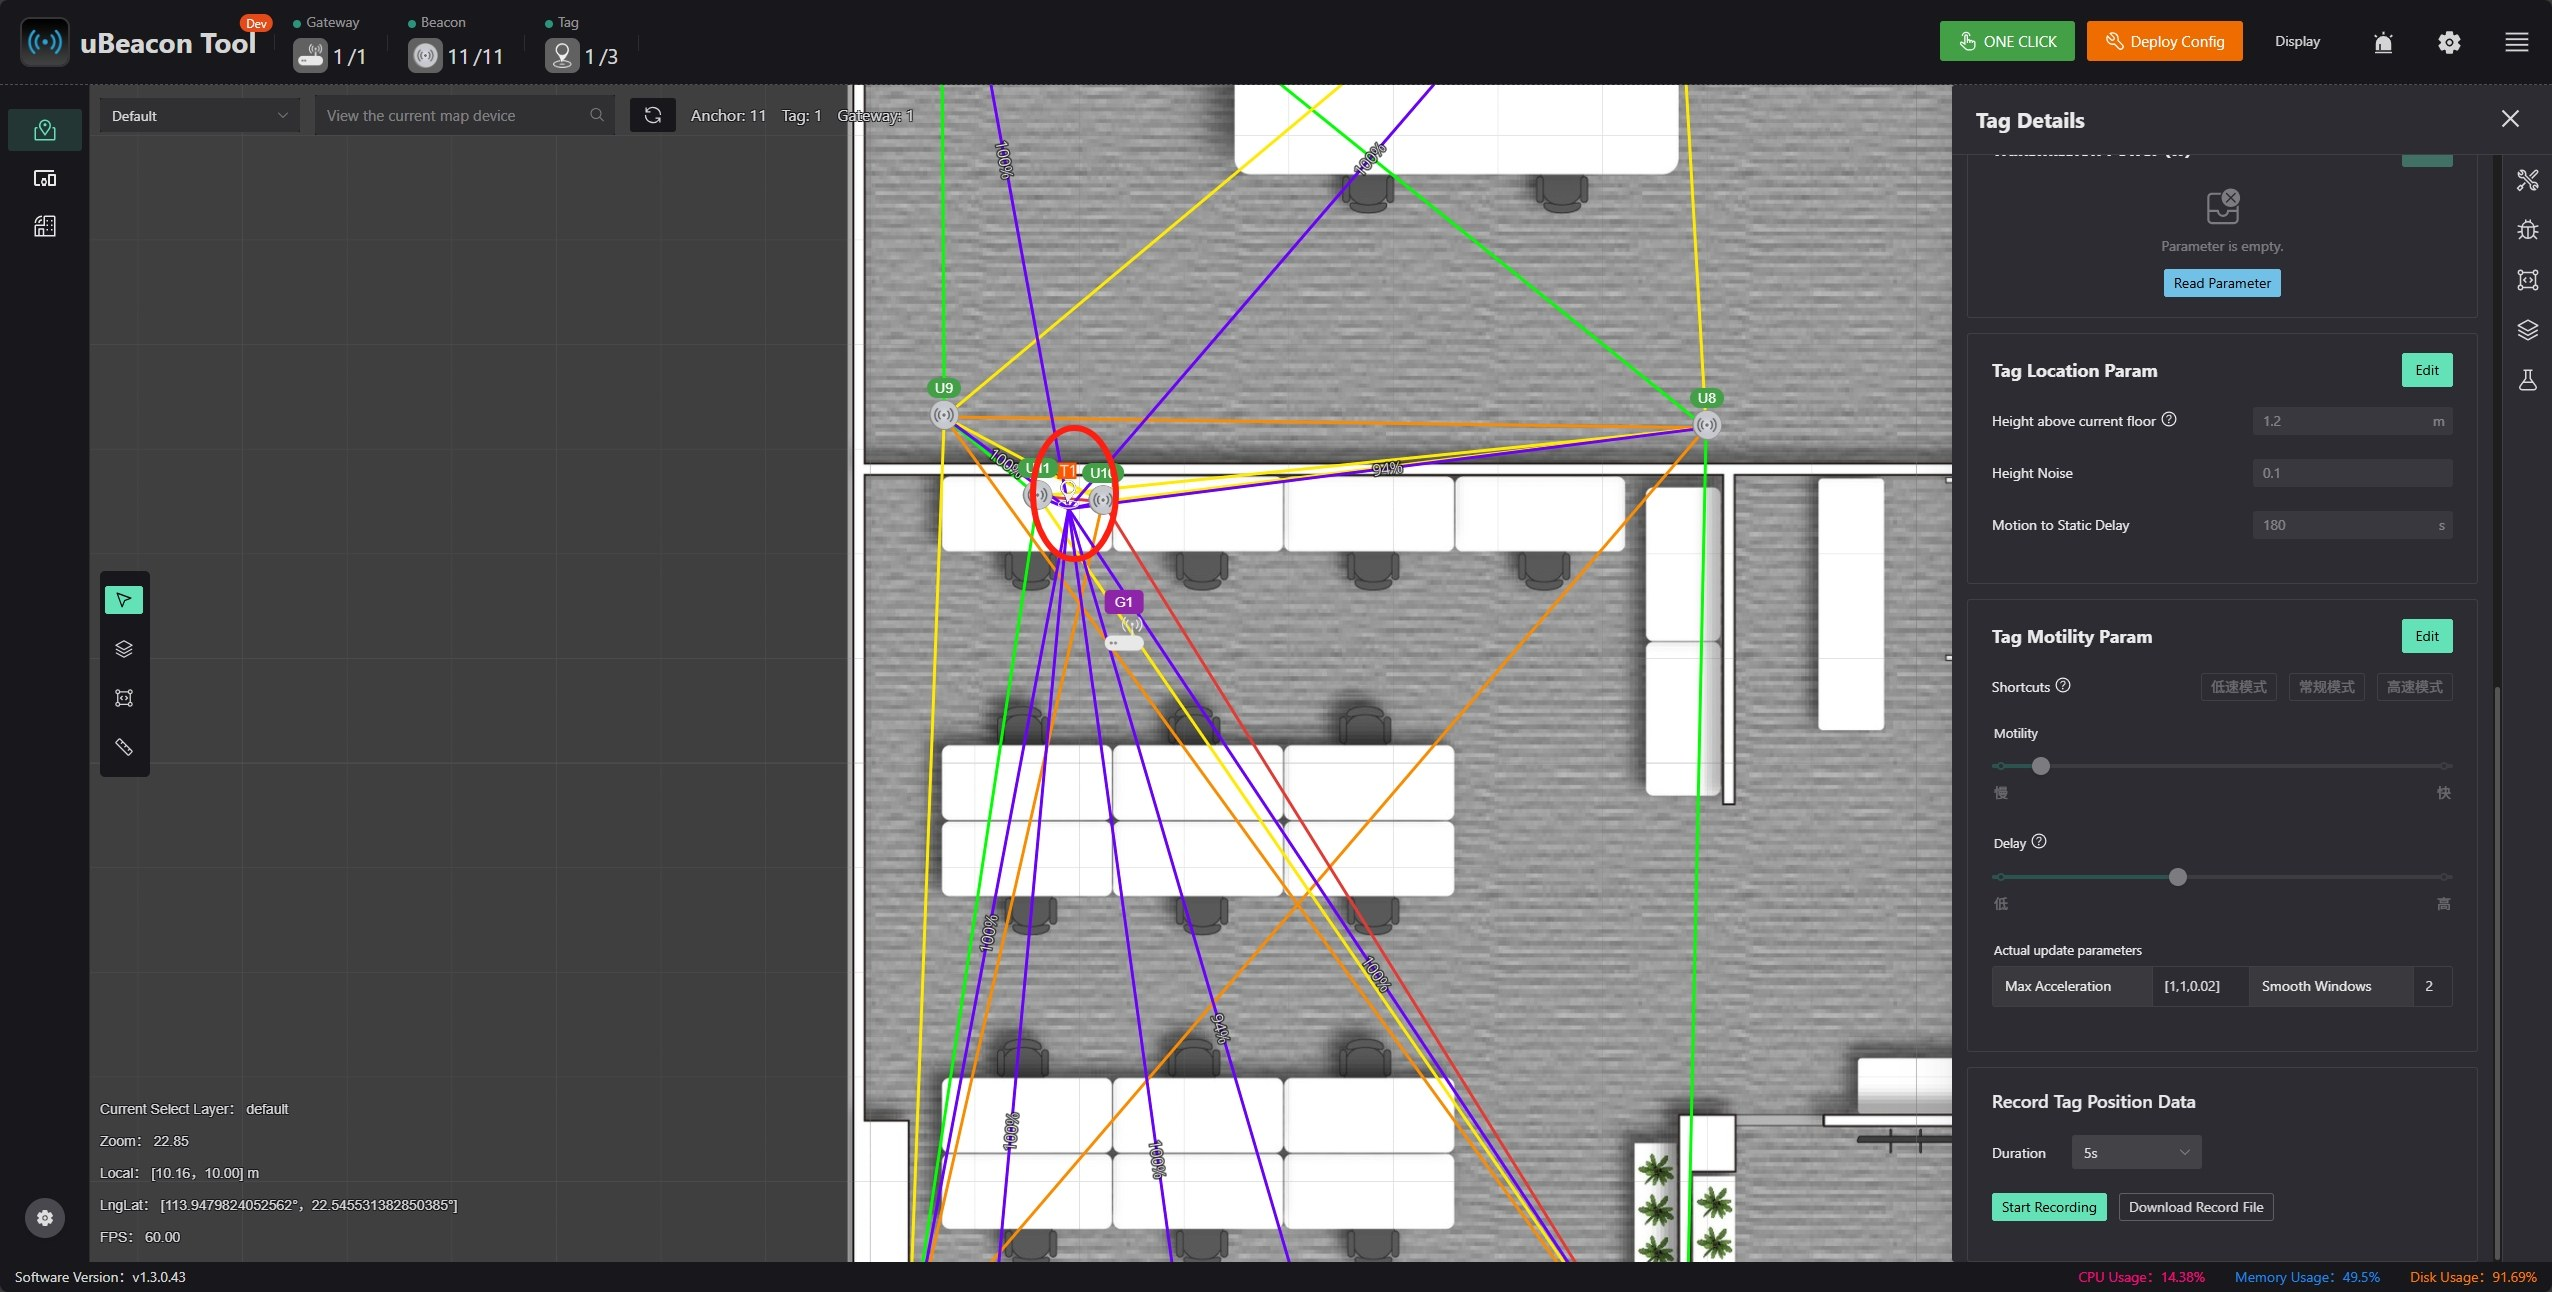The width and height of the screenshot is (2552, 1292).
Task: Select the 高速模式 shortcut mode
Action: tap(2414, 687)
